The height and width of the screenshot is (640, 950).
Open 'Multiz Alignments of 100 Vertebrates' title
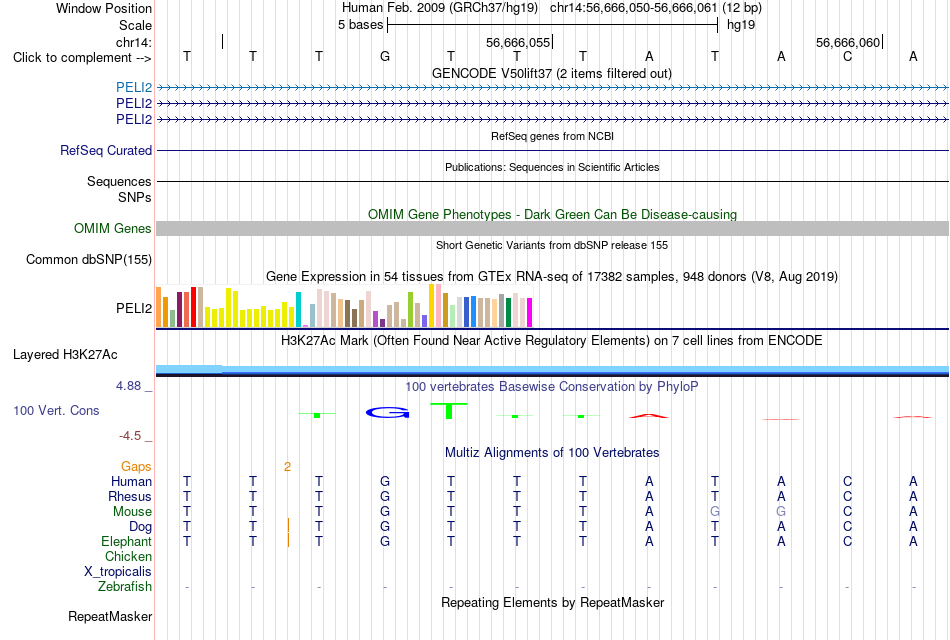pos(552,453)
